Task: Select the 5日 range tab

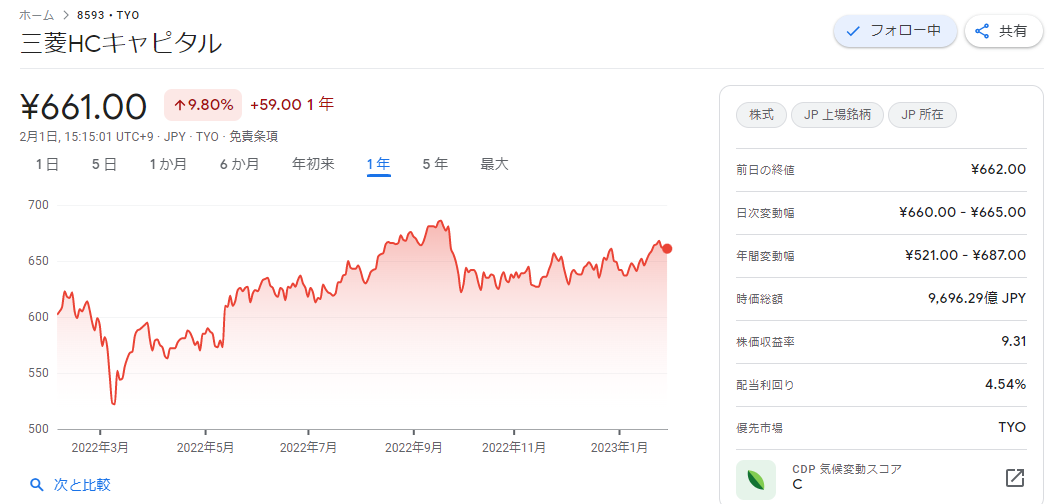Action: coord(104,164)
